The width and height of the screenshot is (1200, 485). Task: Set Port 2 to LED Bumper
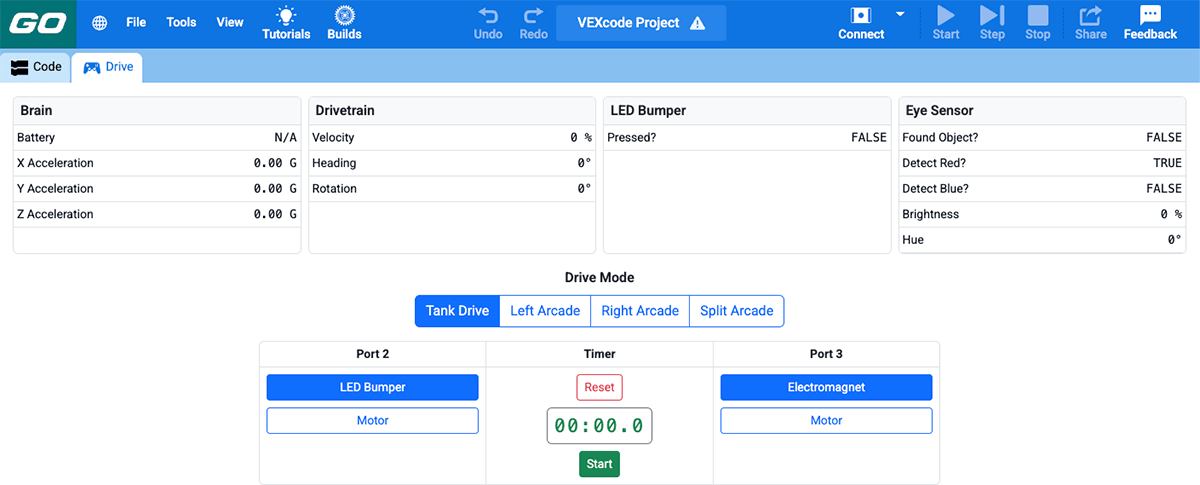pyautogui.click(x=372, y=387)
